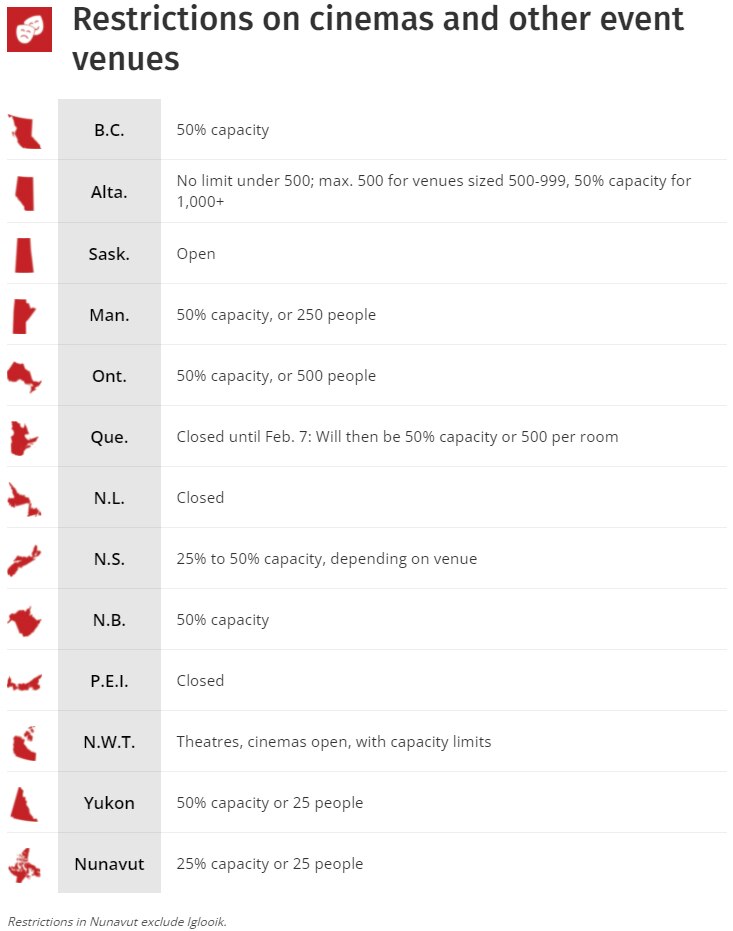
Task: Click the Nova Scotia map icon
Action: (24, 559)
